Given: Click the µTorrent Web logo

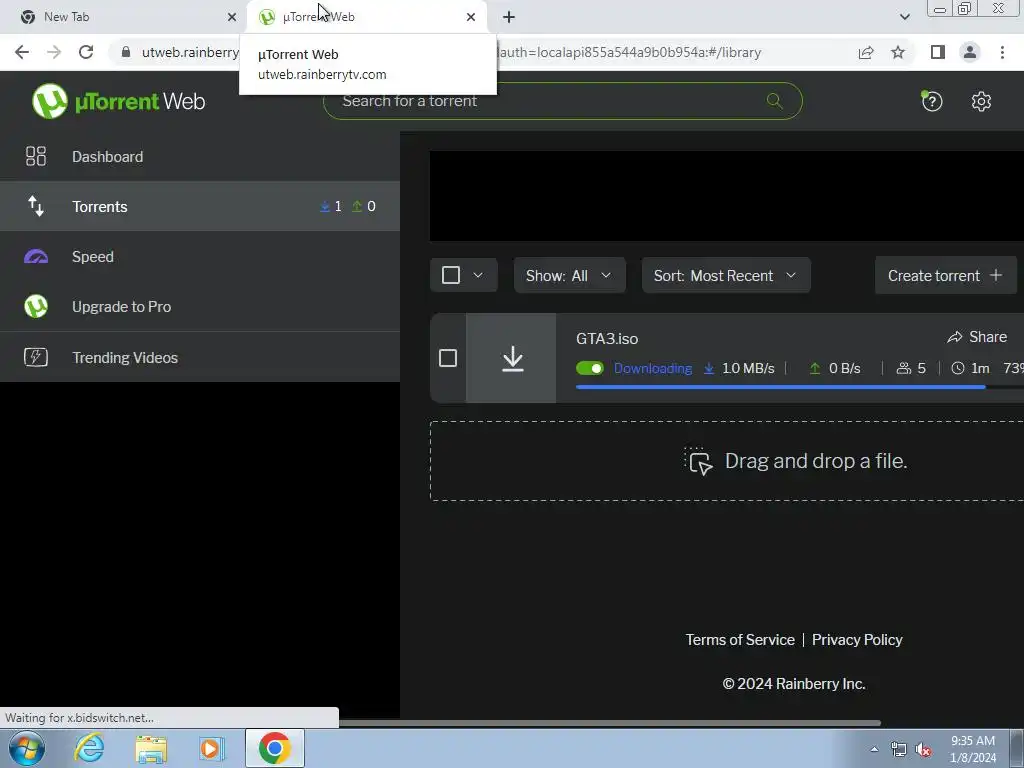Looking at the screenshot, I should coord(118,101).
